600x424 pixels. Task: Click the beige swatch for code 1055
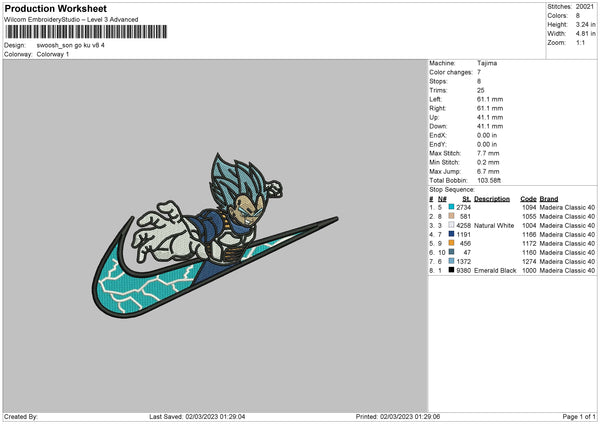pyautogui.click(x=452, y=216)
